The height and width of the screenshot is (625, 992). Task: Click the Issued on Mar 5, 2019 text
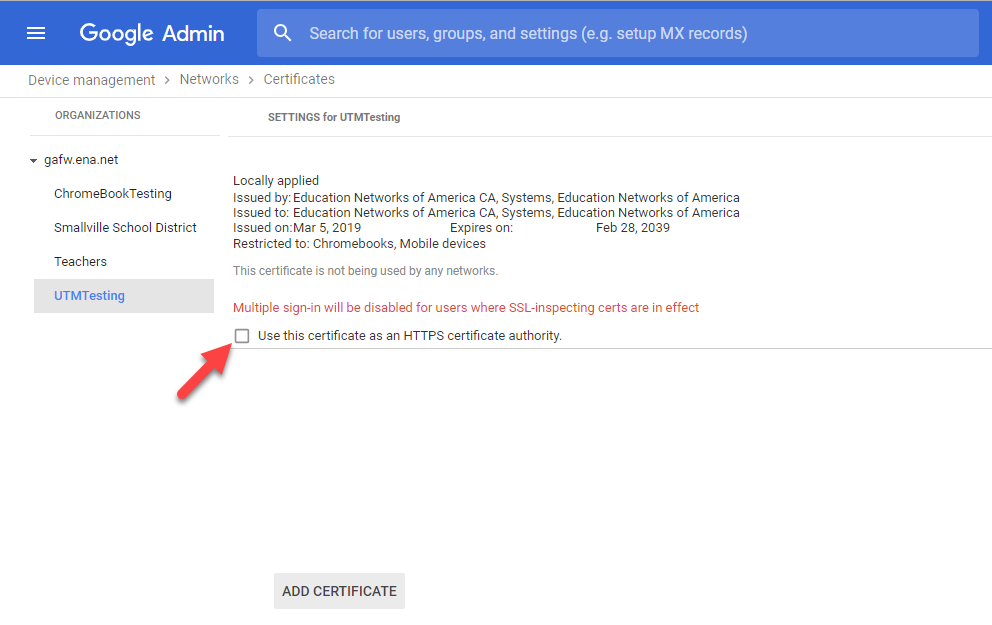point(297,228)
